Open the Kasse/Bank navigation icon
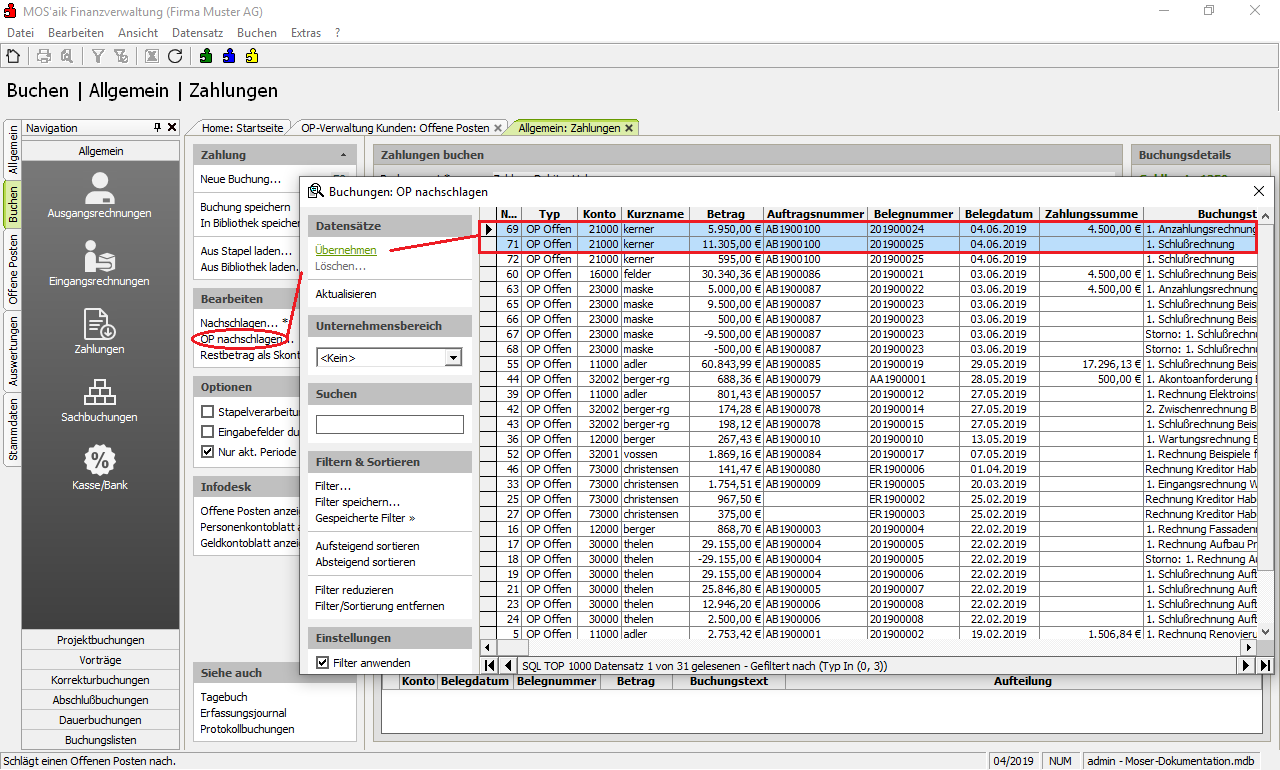1280x770 pixels. tap(99, 467)
